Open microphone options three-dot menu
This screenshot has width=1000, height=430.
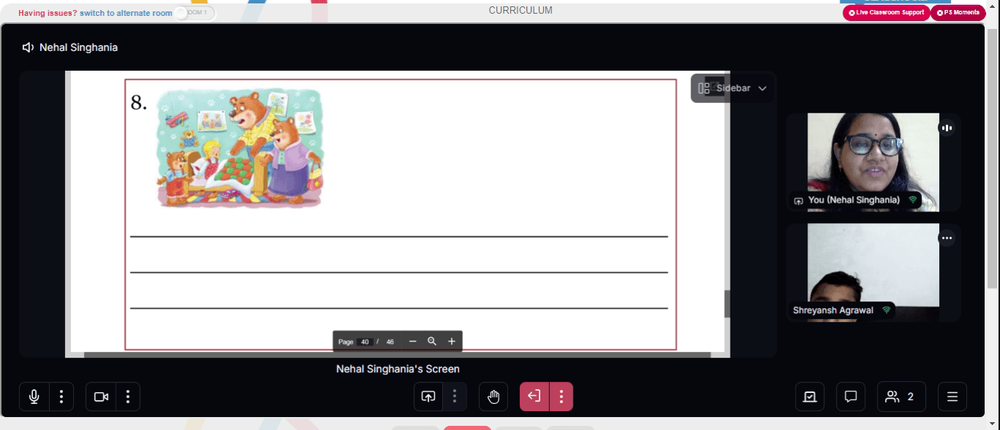(x=61, y=397)
